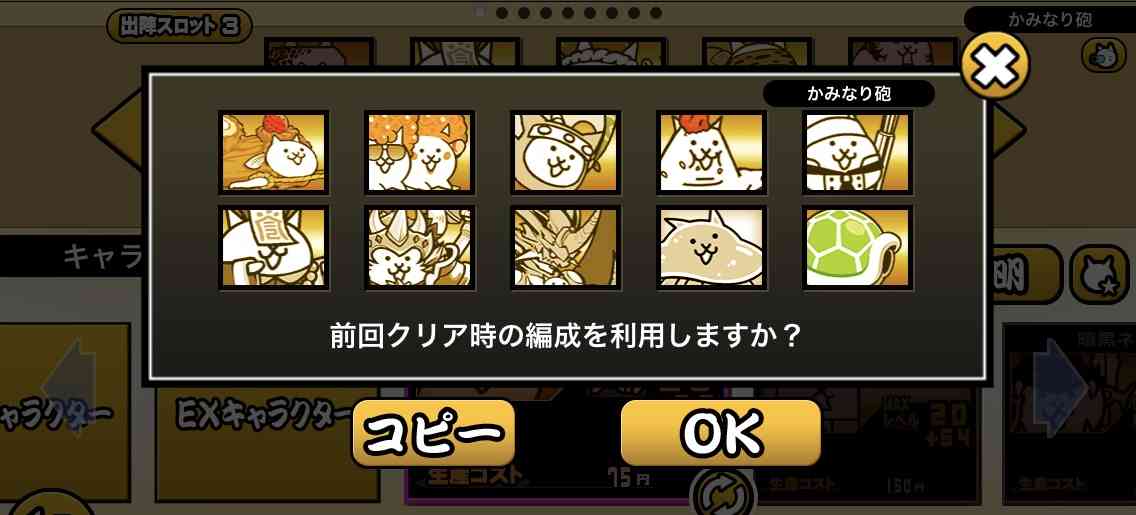
Task: Select the fried shrimp cat unit icon
Action: pyautogui.click(x=711, y=152)
